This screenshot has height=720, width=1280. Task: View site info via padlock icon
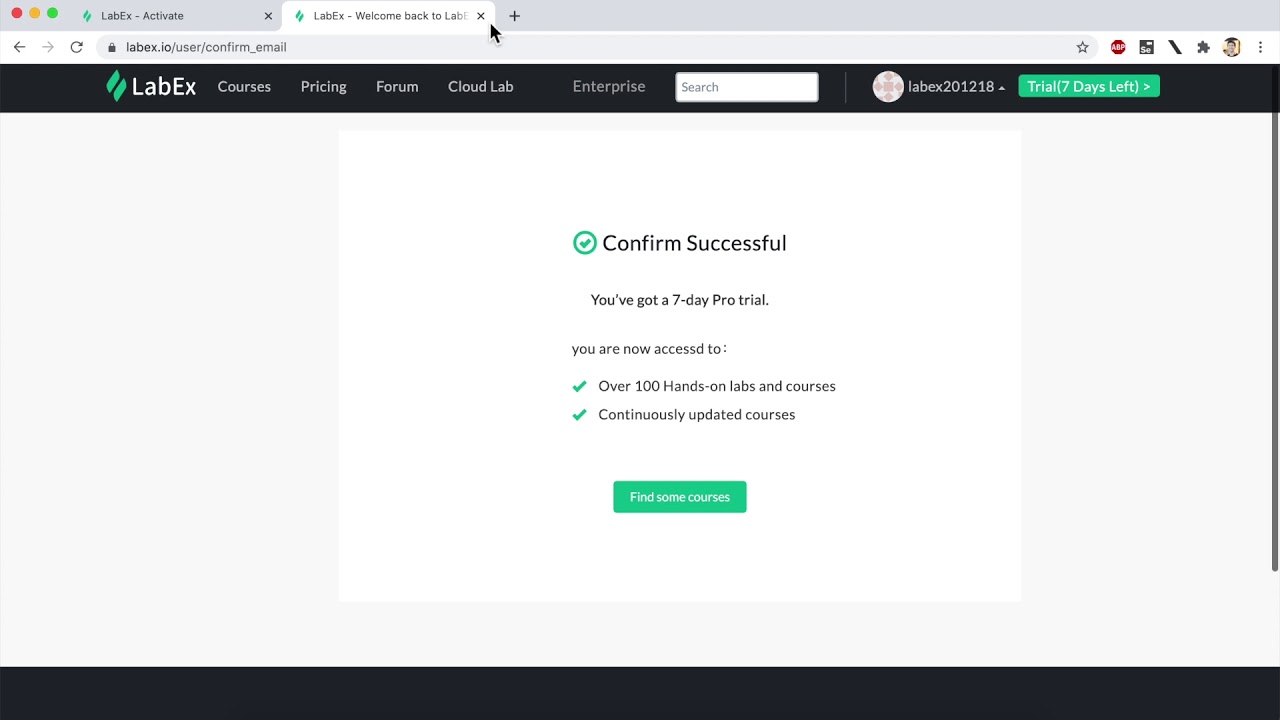point(111,47)
